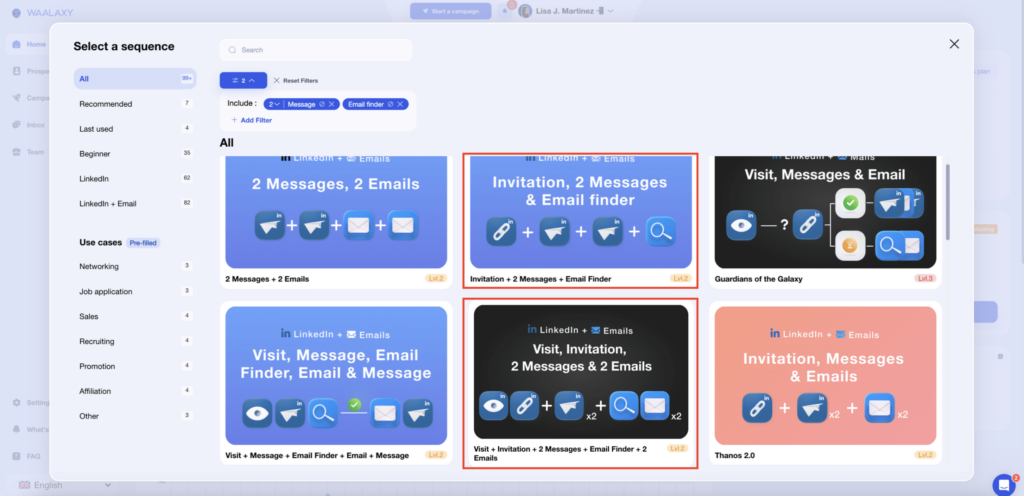This screenshot has width=1024, height=496.
Task: Open the message count dropdown showing 2
Action: (x=274, y=104)
